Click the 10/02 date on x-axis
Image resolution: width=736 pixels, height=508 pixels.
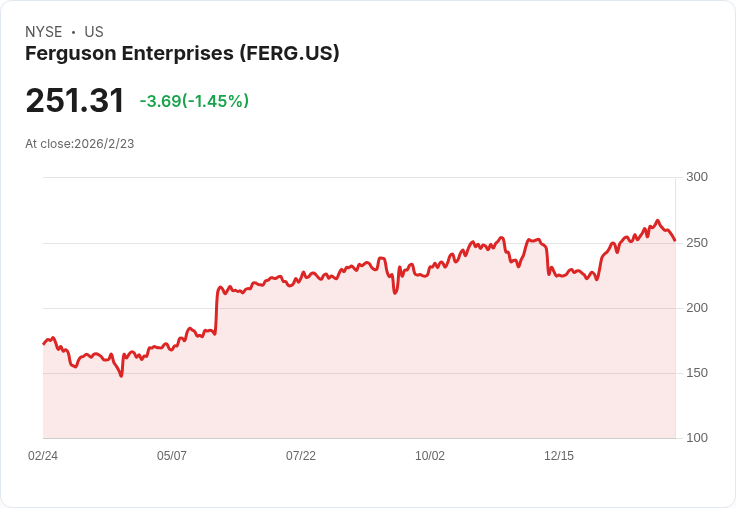point(430,456)
